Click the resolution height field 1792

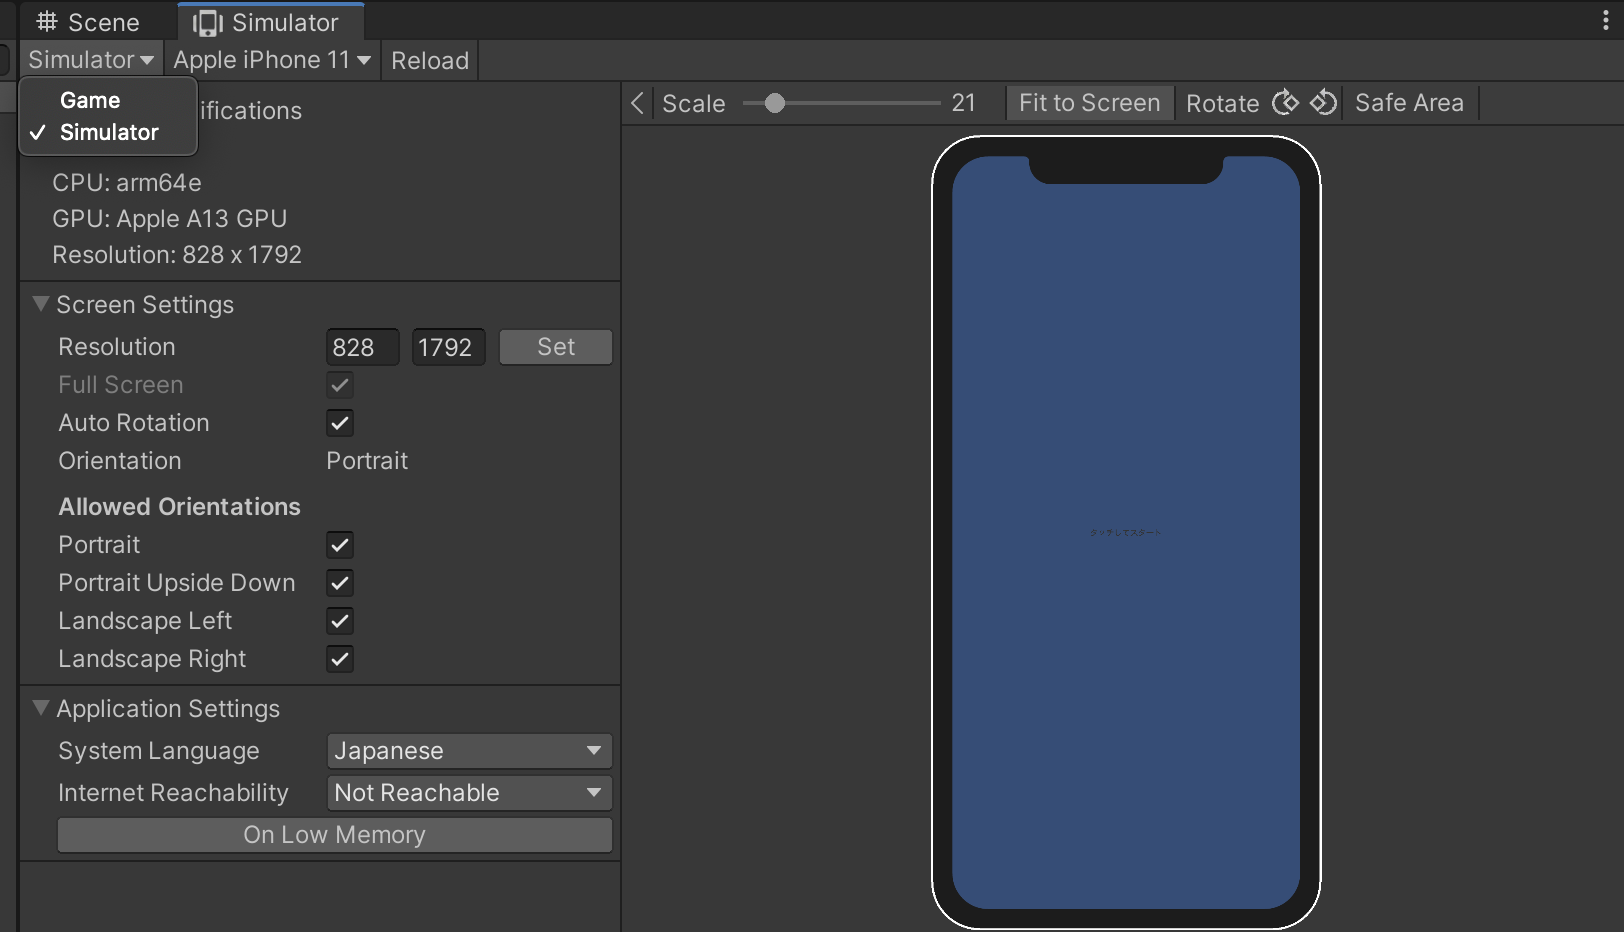[x=449, y=347]
